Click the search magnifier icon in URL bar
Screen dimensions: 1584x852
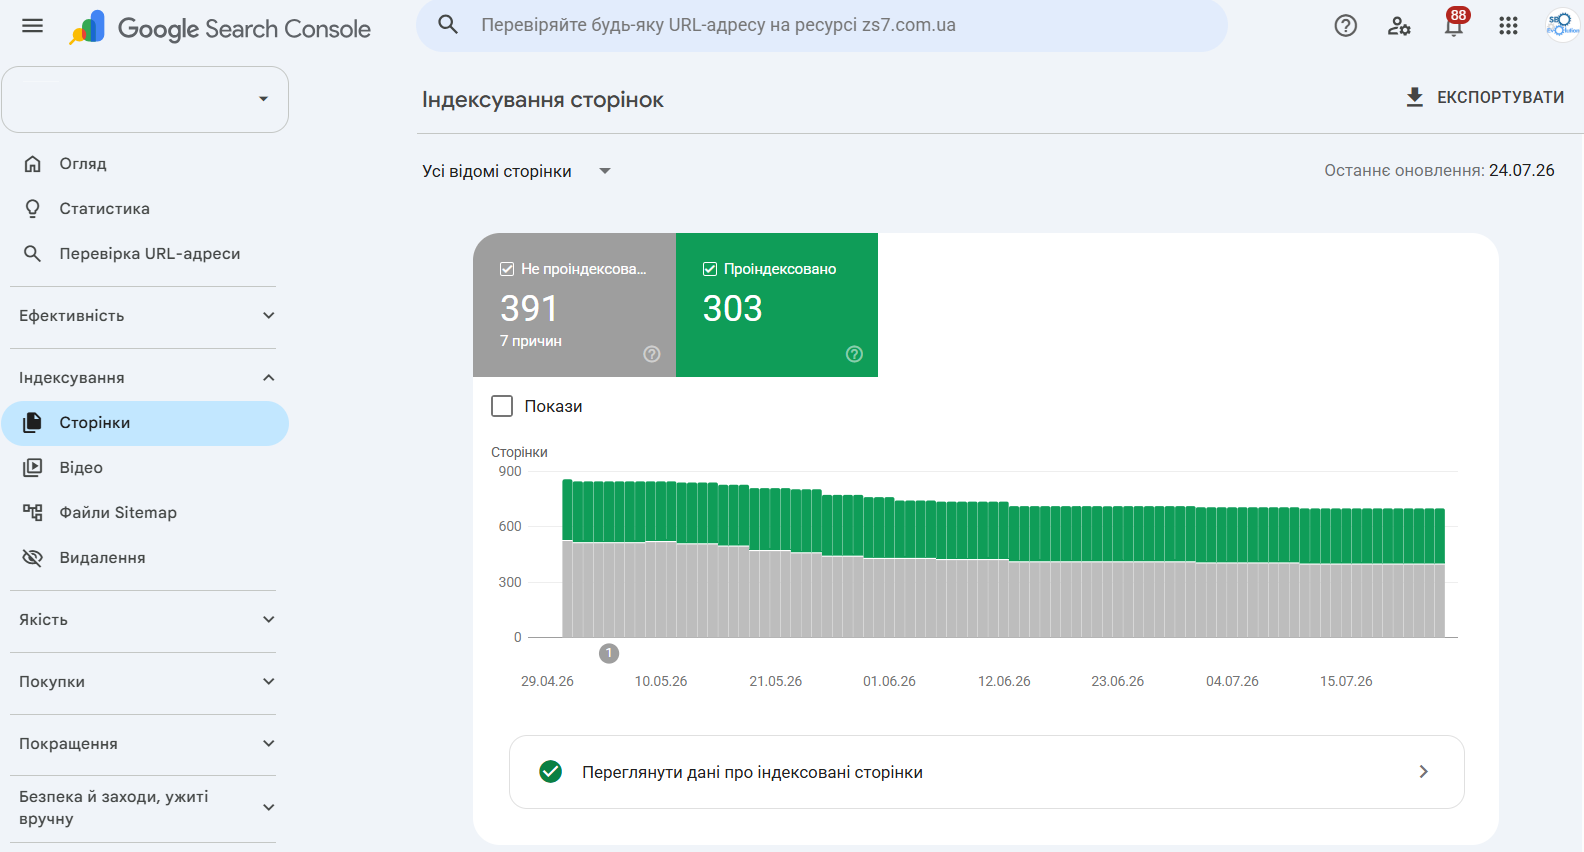[448, 25]
